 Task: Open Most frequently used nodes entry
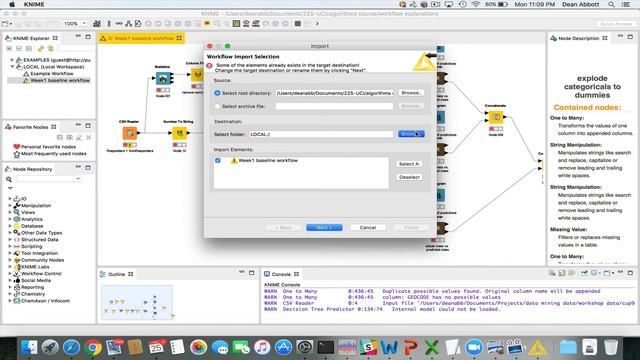[53, 154]
